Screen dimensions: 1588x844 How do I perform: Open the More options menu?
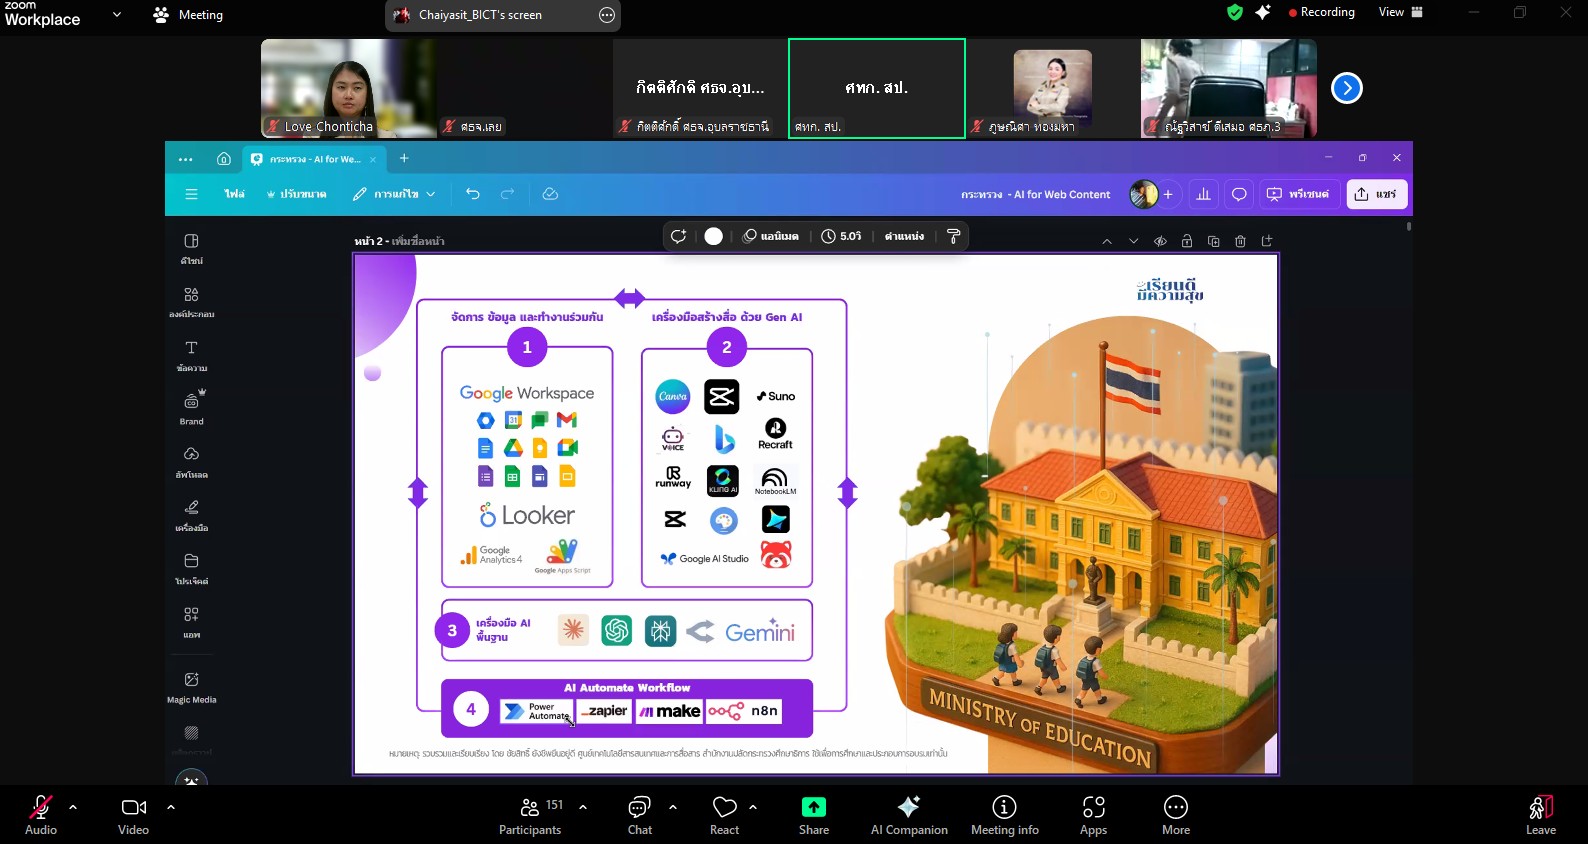(1176, 815)
